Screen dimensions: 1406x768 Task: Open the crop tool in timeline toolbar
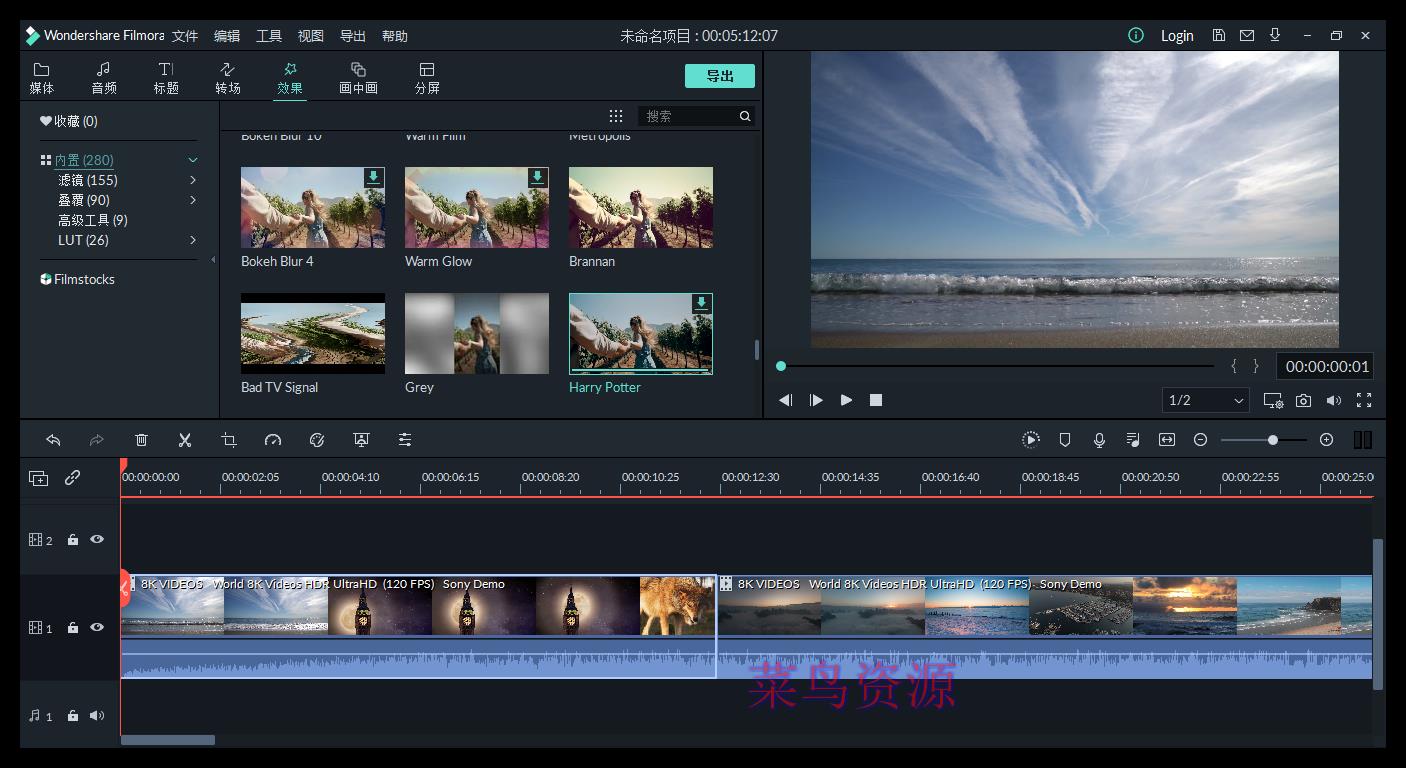[229, 439]
